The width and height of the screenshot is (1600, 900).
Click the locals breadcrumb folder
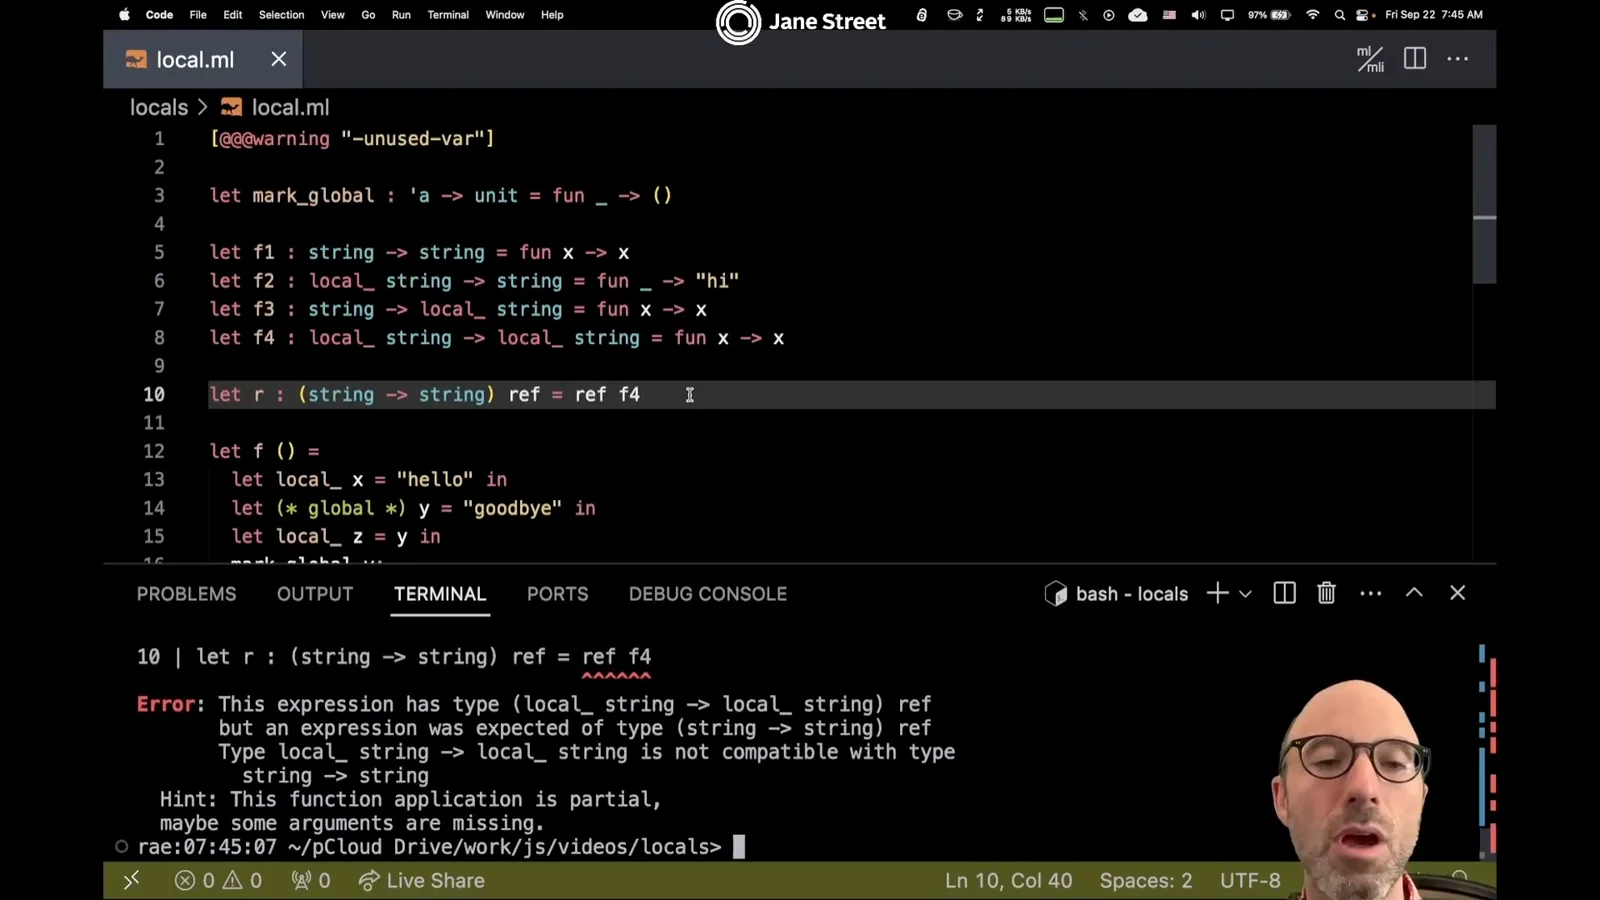pos(159,107)
